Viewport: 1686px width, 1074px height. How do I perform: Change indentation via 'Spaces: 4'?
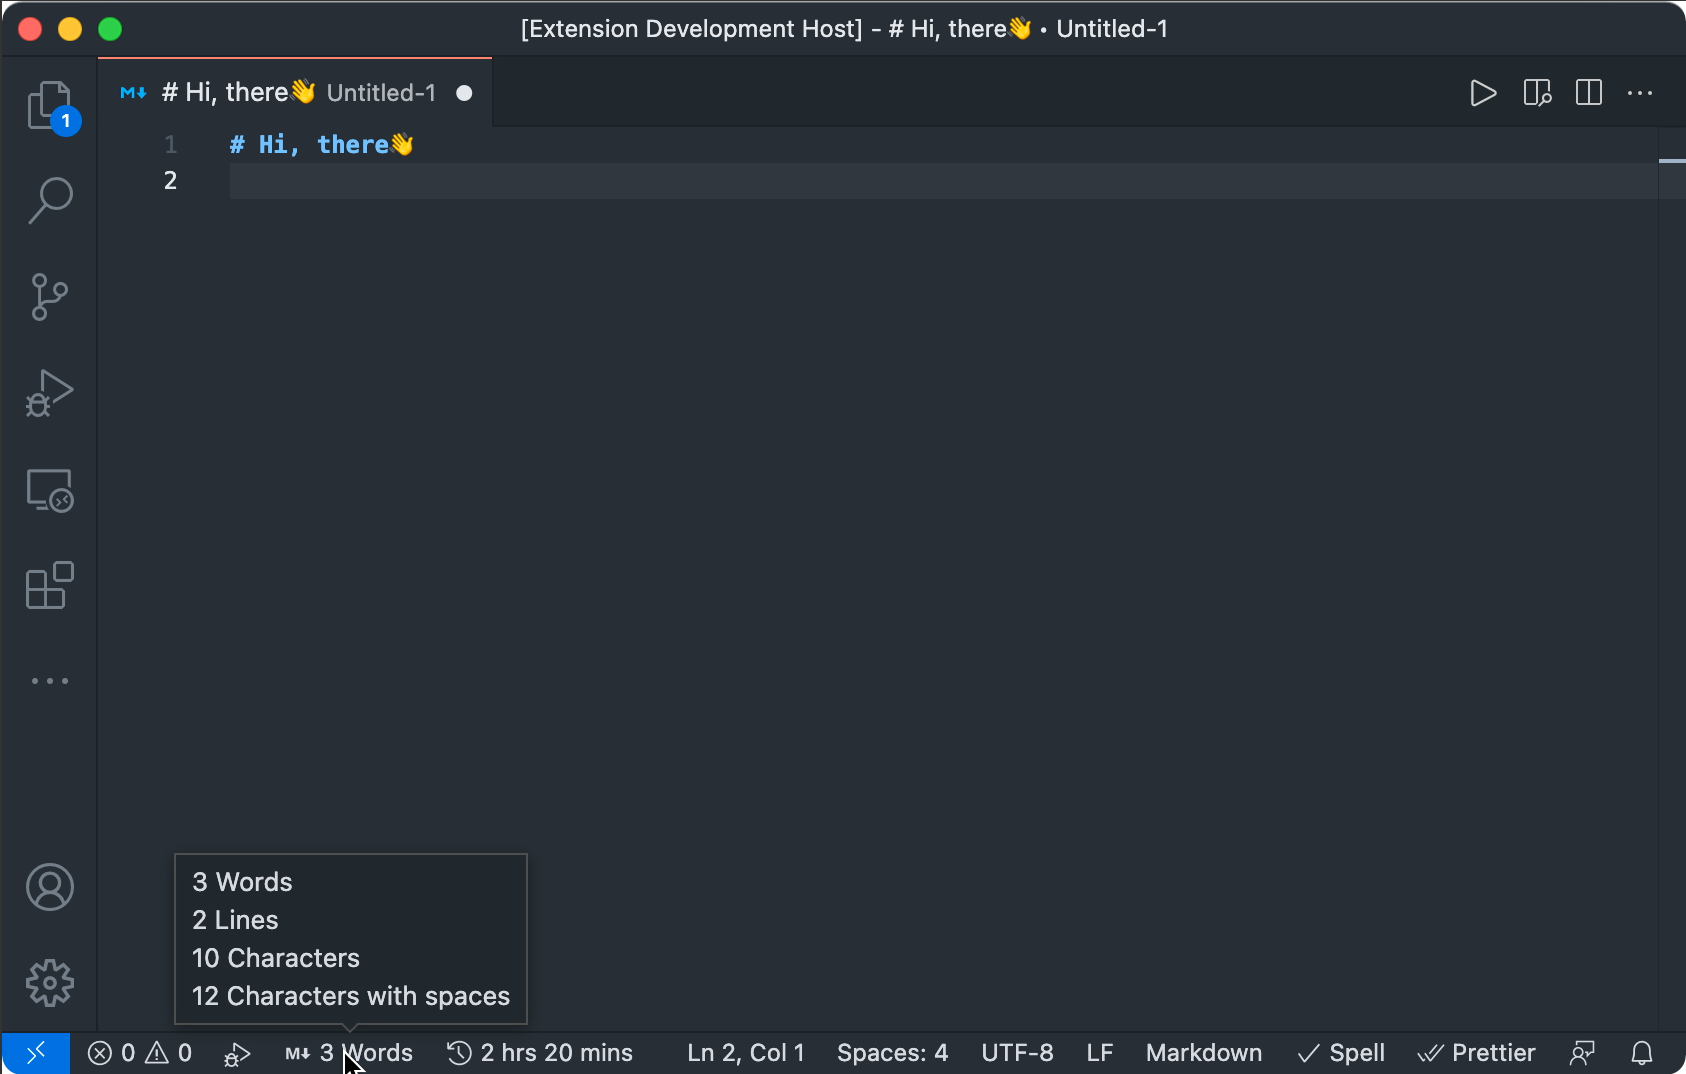(892, 1053)
